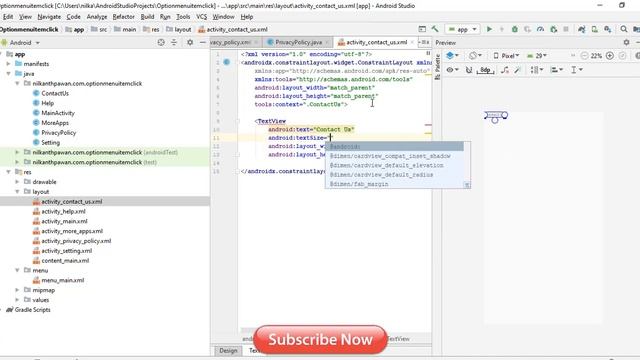Expand the values folder

(17, 300)
